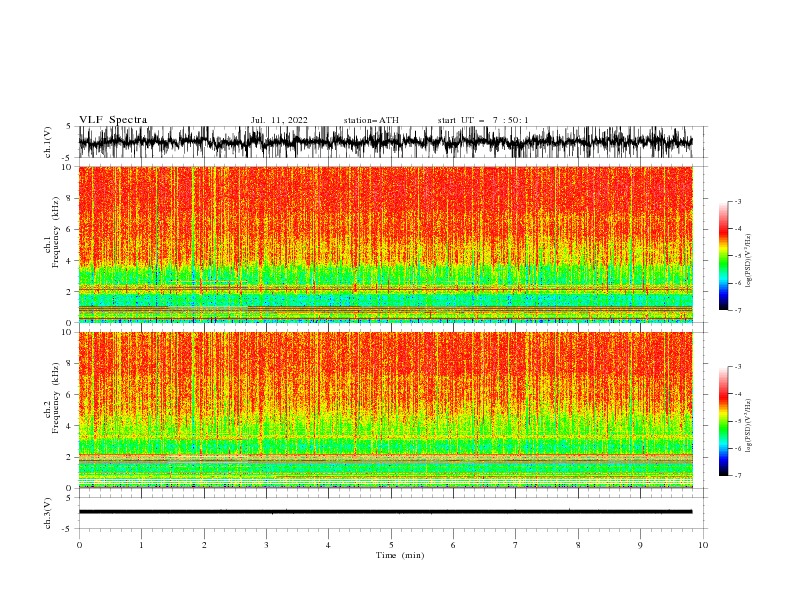Click the "ch.3(V)" axis label
This screenshot has width=792, height=612.
click(48, 513)
